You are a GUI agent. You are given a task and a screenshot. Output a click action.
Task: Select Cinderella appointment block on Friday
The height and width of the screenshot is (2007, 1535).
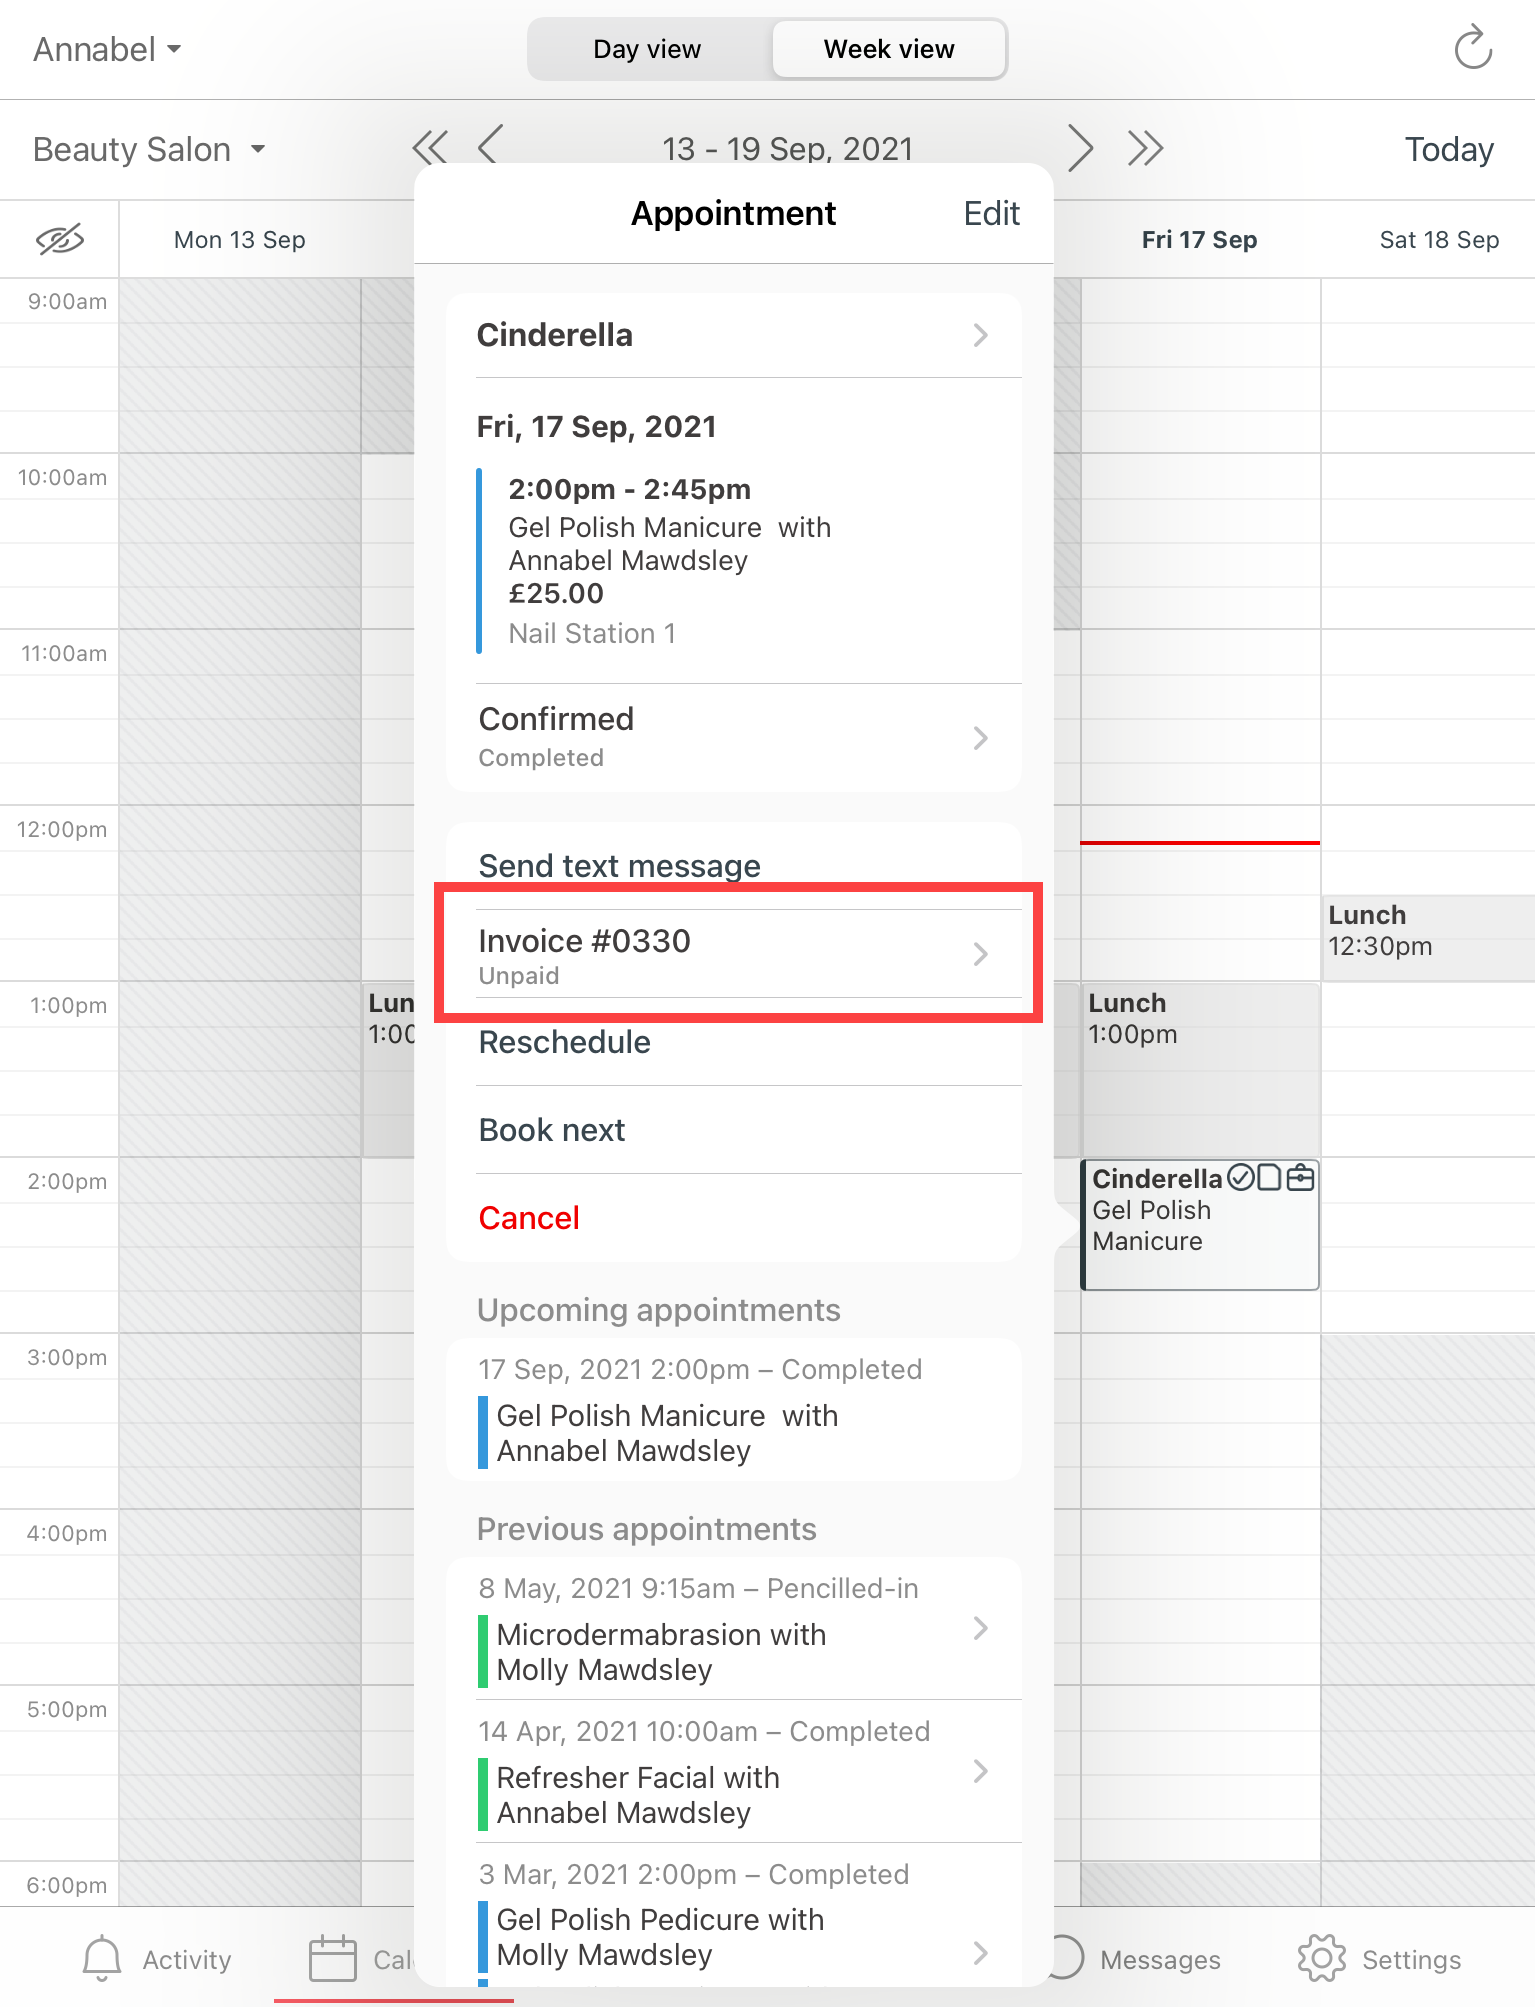1199,1225
